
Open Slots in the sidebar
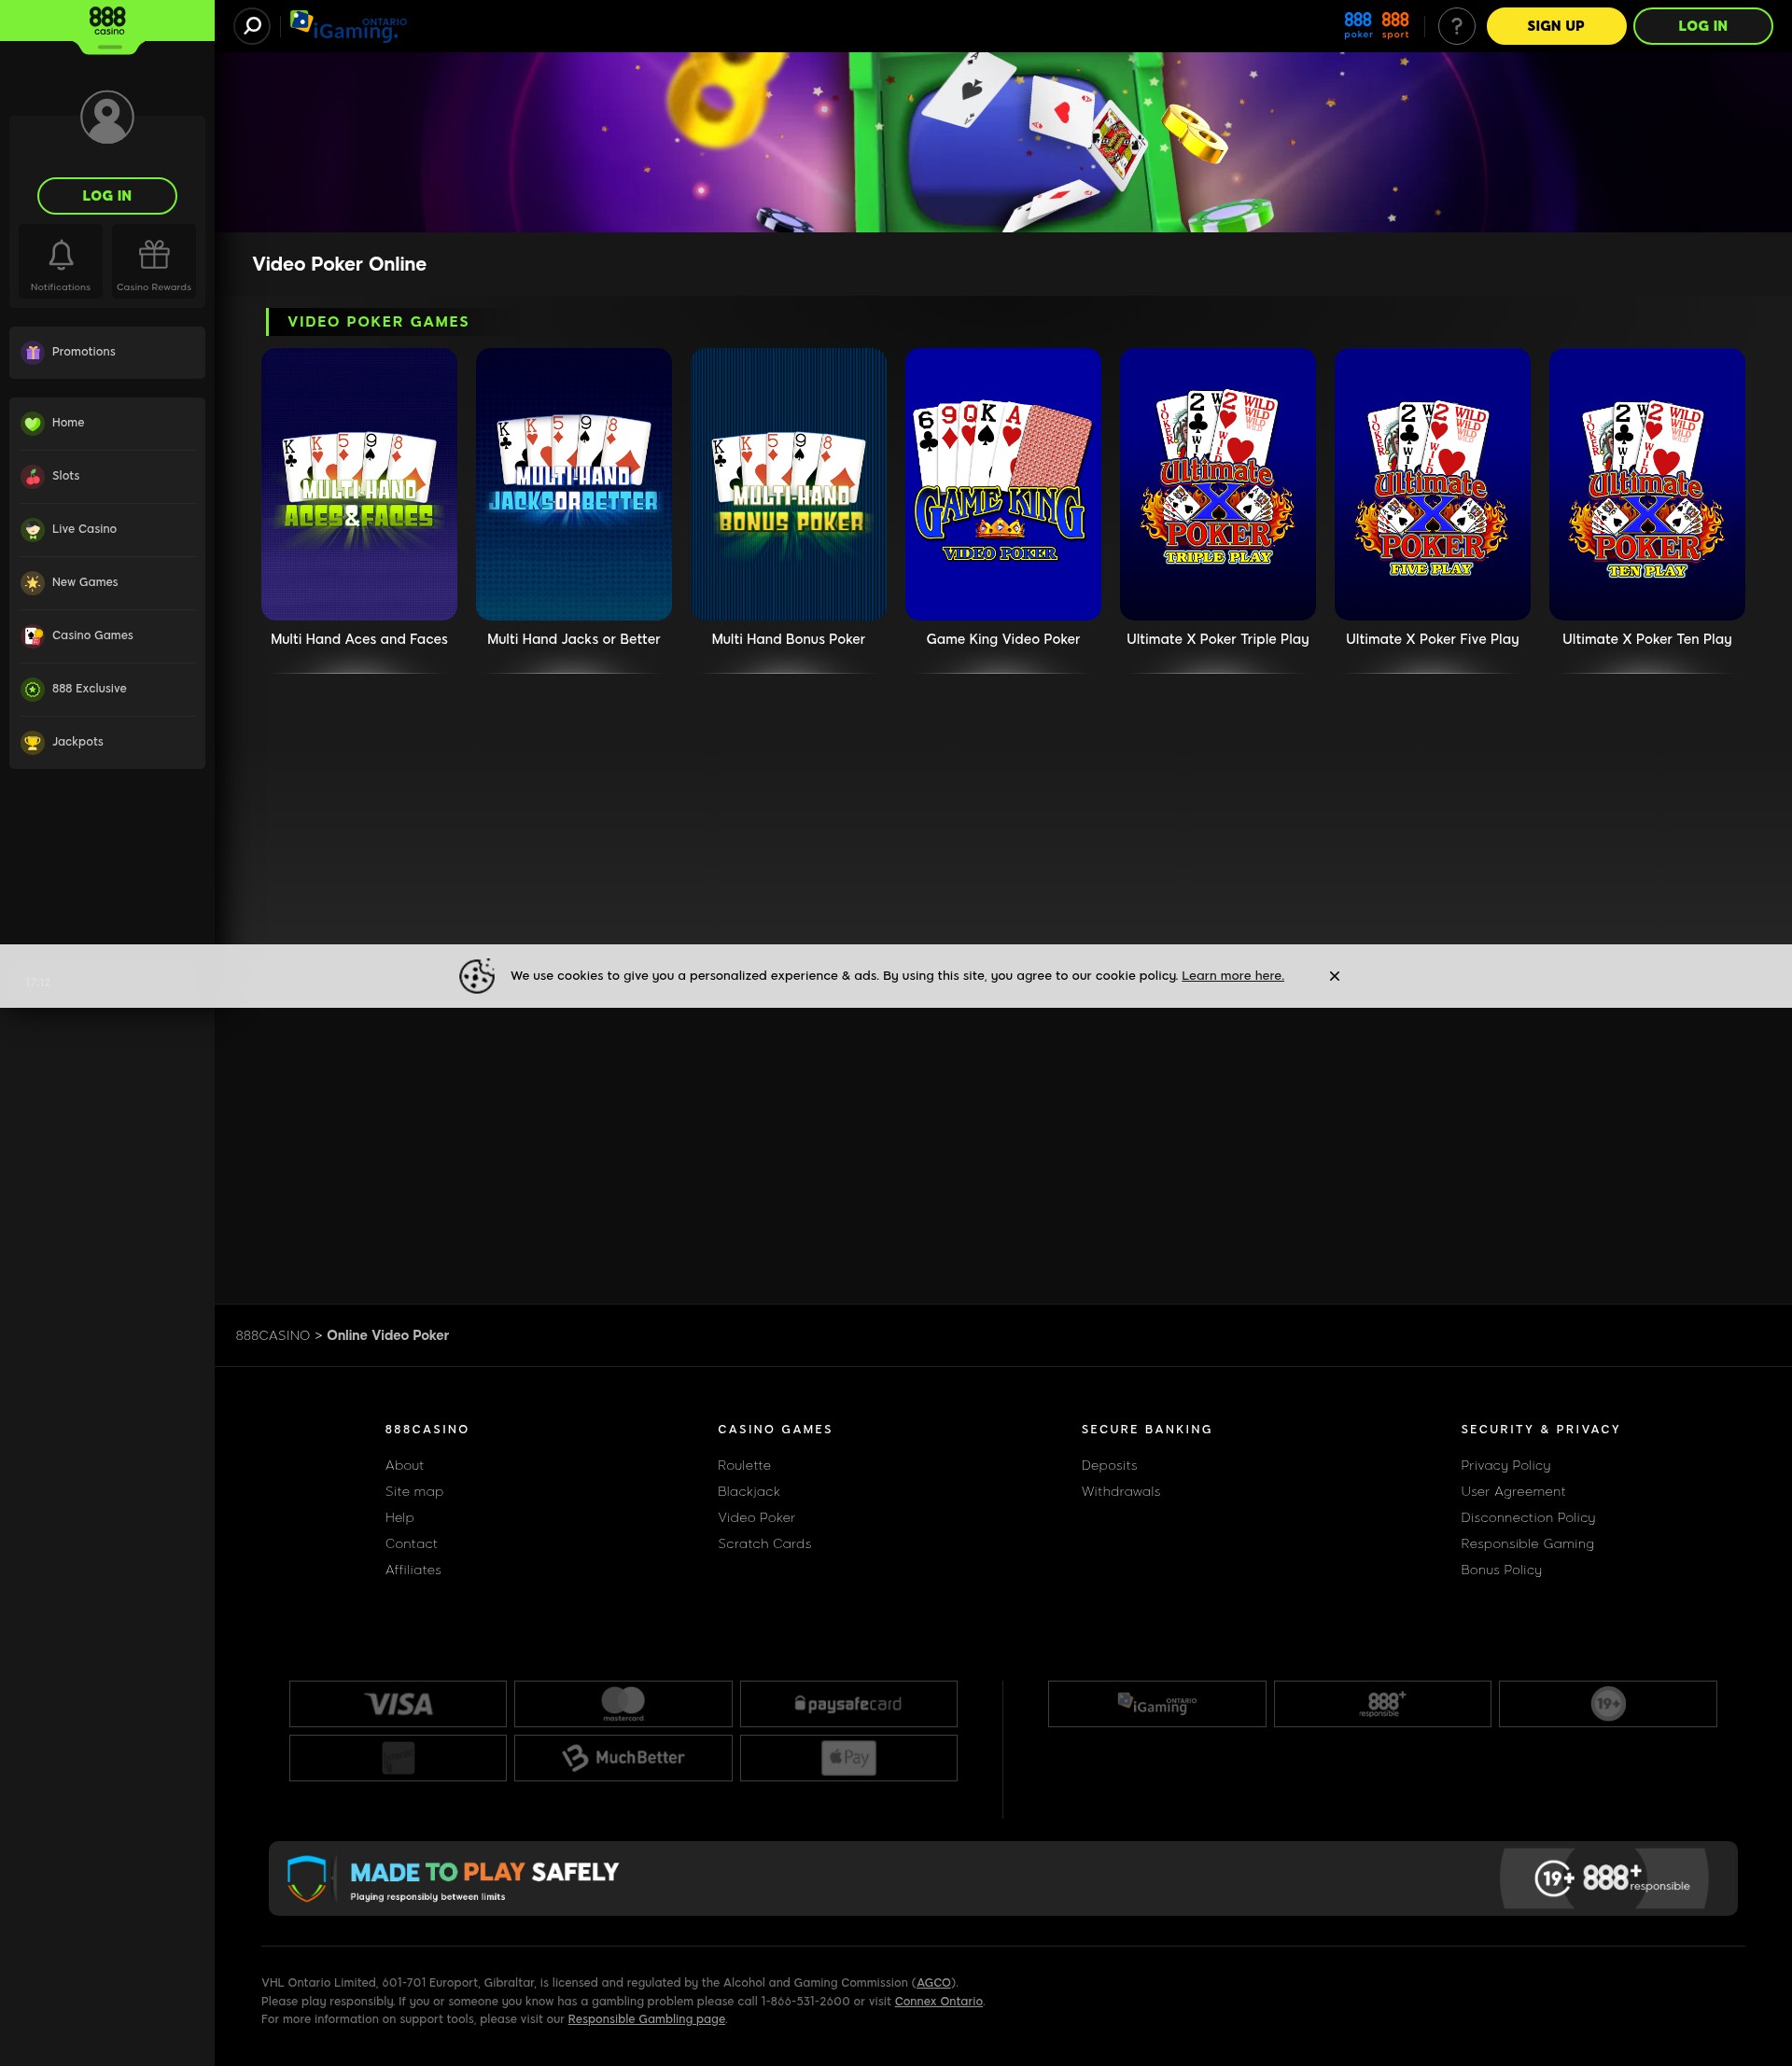click(107, 476)
